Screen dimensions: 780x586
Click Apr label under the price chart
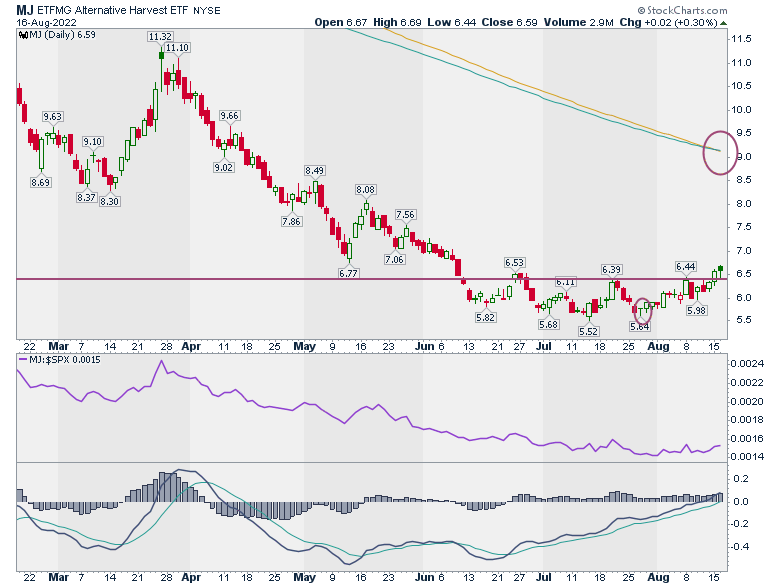point(191,346)
